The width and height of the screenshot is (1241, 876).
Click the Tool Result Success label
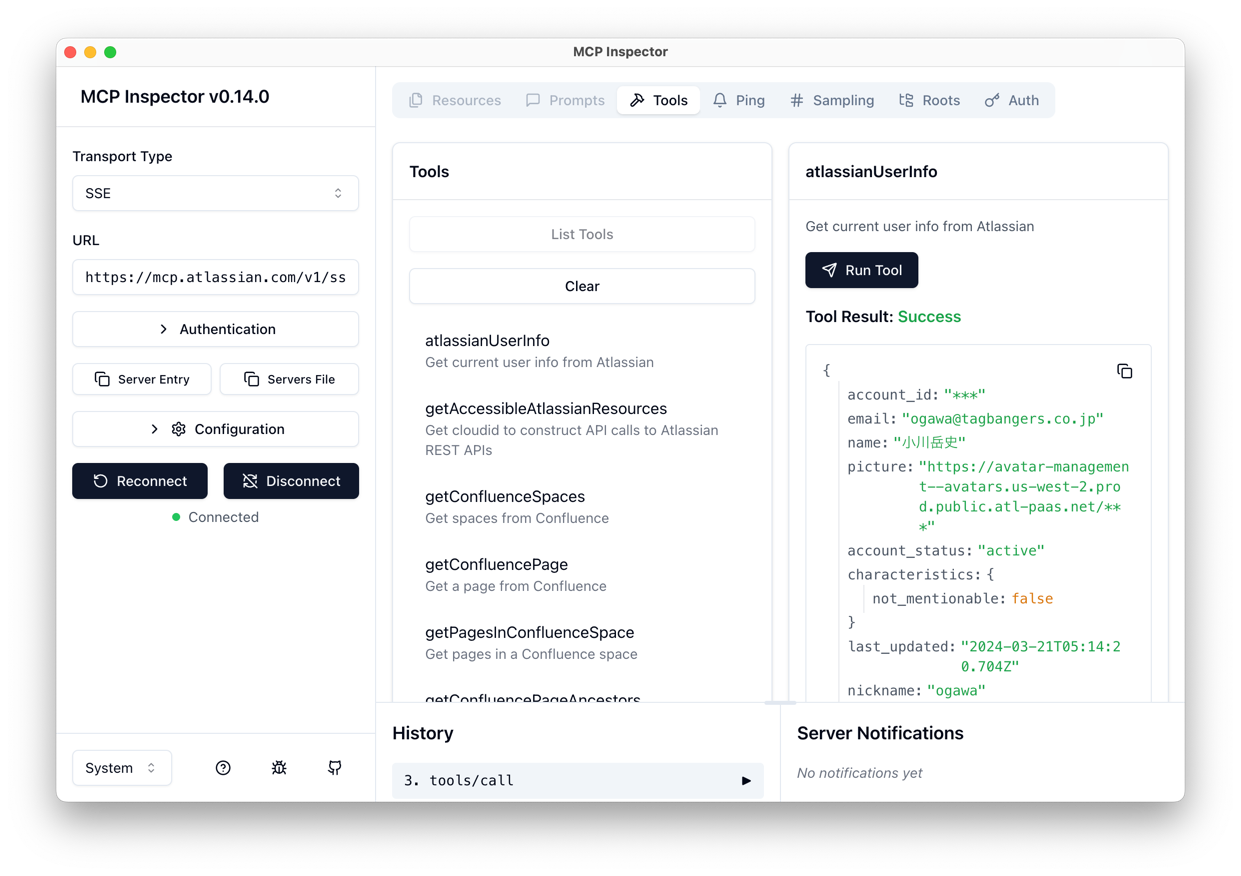(929, 317)
